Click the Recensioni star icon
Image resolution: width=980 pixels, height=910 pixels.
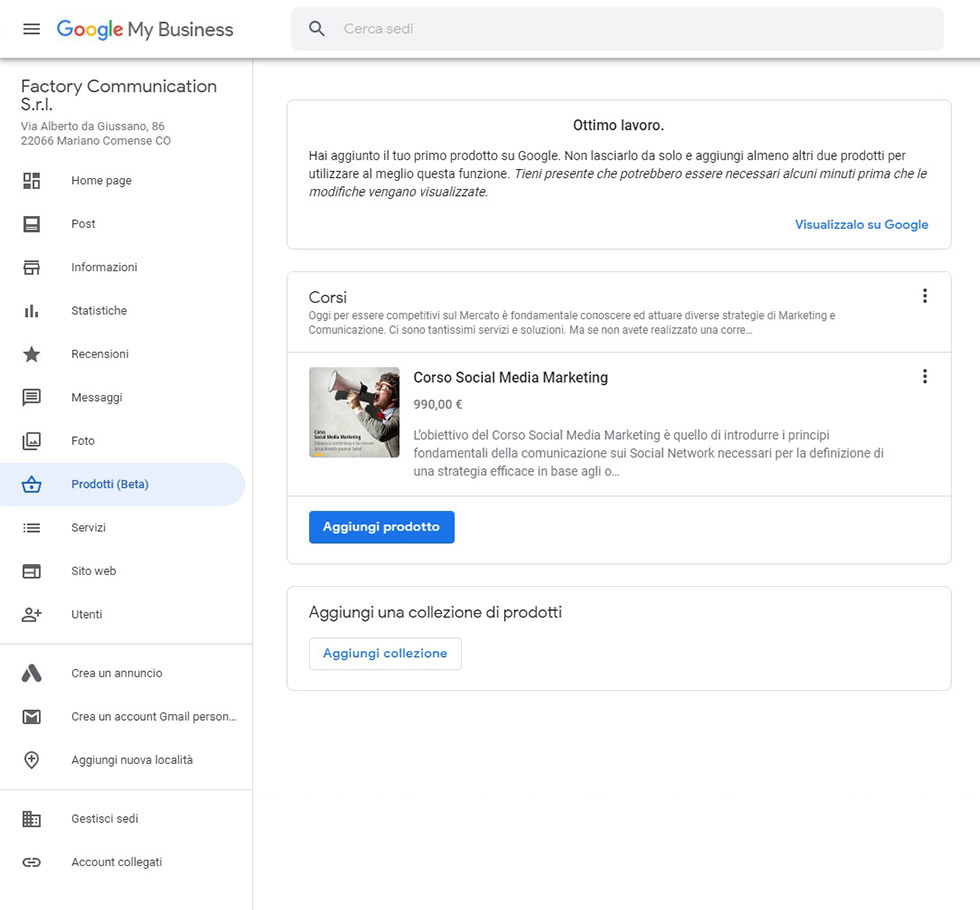[31, 354]
